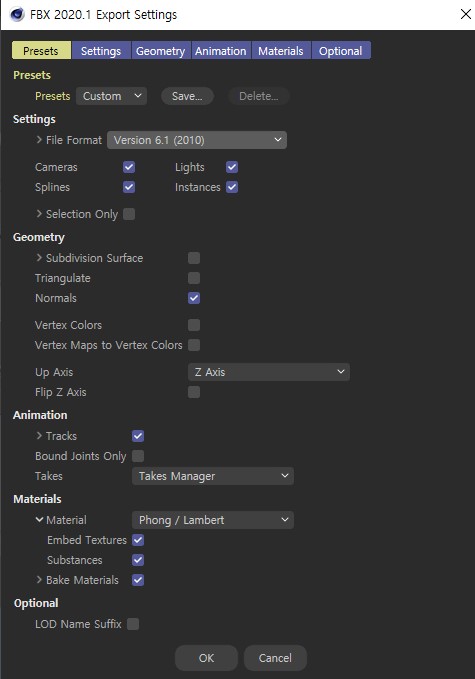Expand the File Format options arrow
Image resolution: width=475 pixels, height=679 pixels.
point(39,139)
